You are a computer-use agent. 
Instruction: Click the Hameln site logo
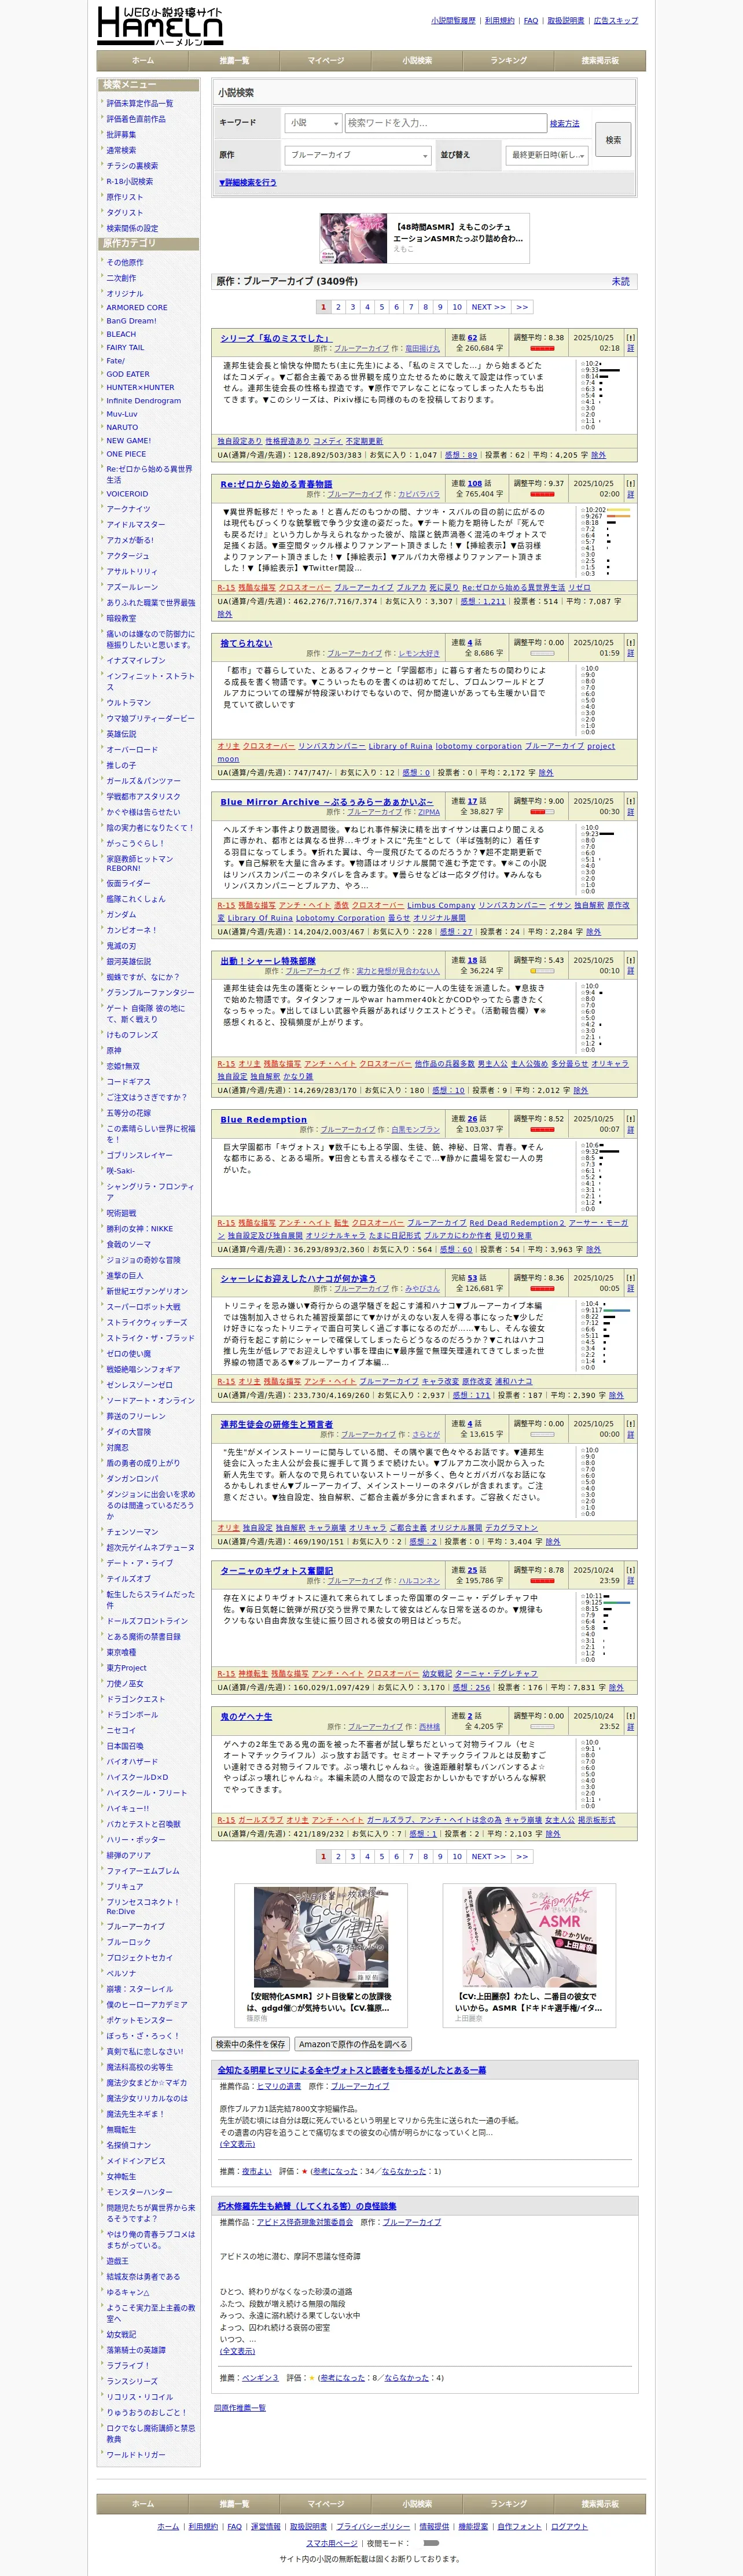[x=160, y=25]
